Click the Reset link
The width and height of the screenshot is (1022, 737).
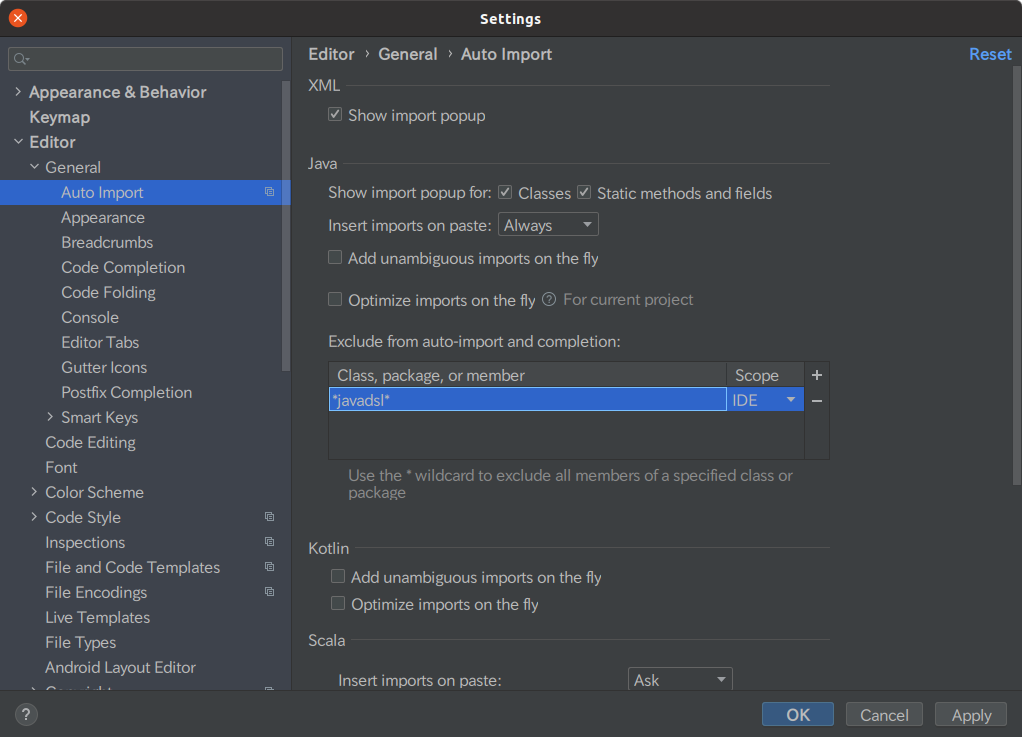(990, 54)
